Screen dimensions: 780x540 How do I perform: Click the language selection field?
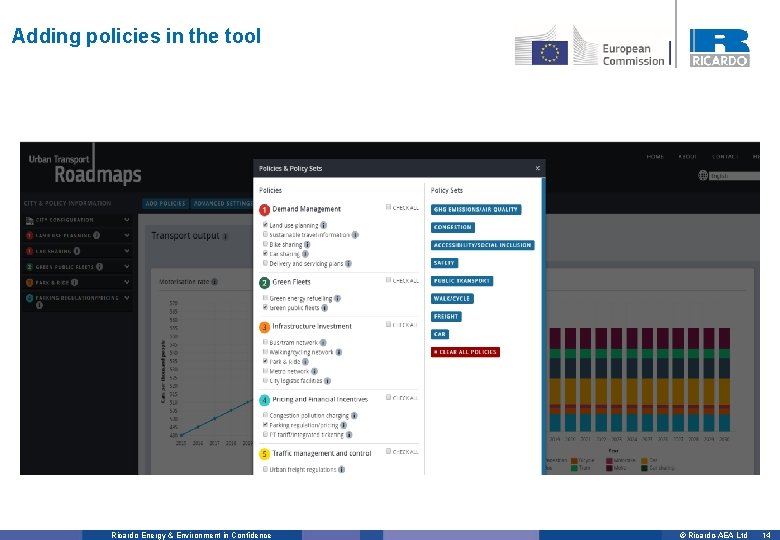point(734,176)
